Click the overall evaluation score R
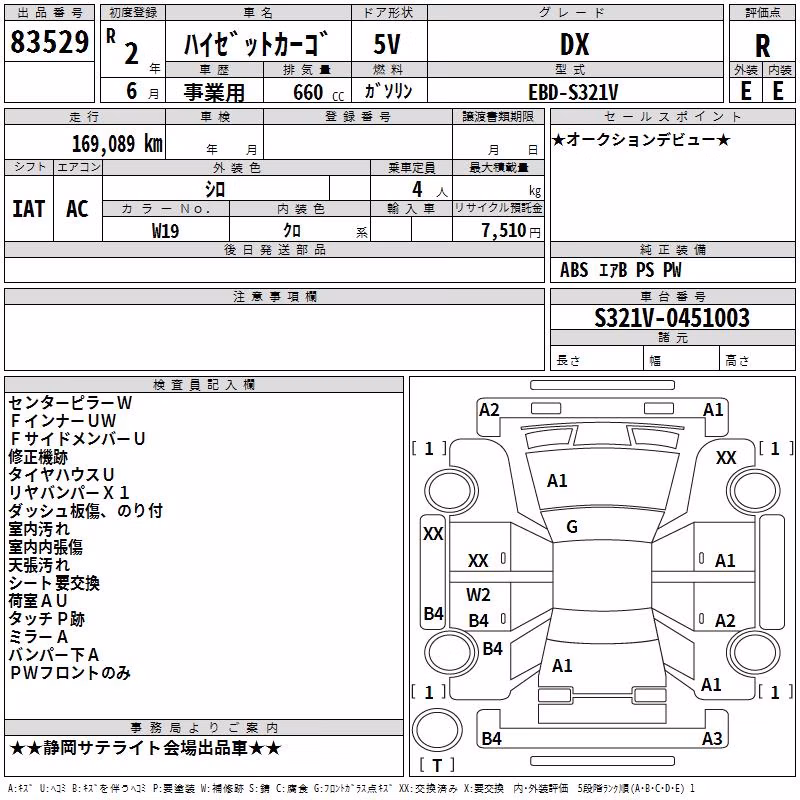 coord(762,46)
